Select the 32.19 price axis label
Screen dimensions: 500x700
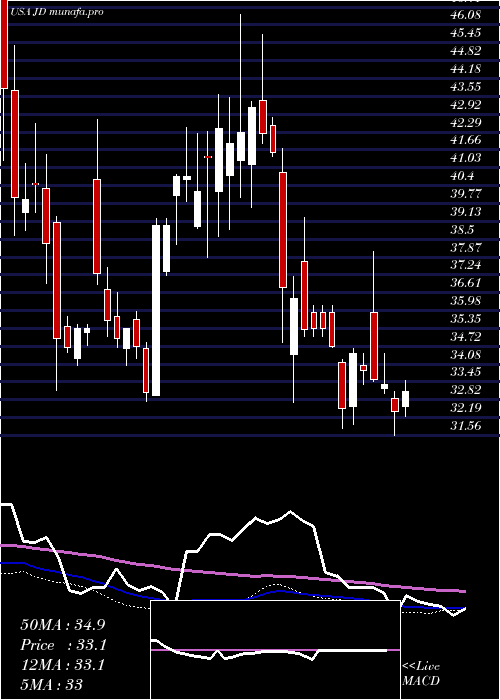pos(466,408)
